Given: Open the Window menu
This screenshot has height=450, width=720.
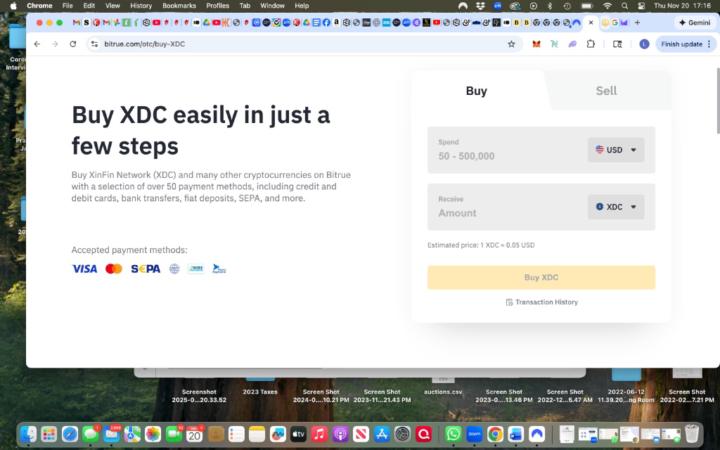Looking at the screenshot, I should 272,6.
